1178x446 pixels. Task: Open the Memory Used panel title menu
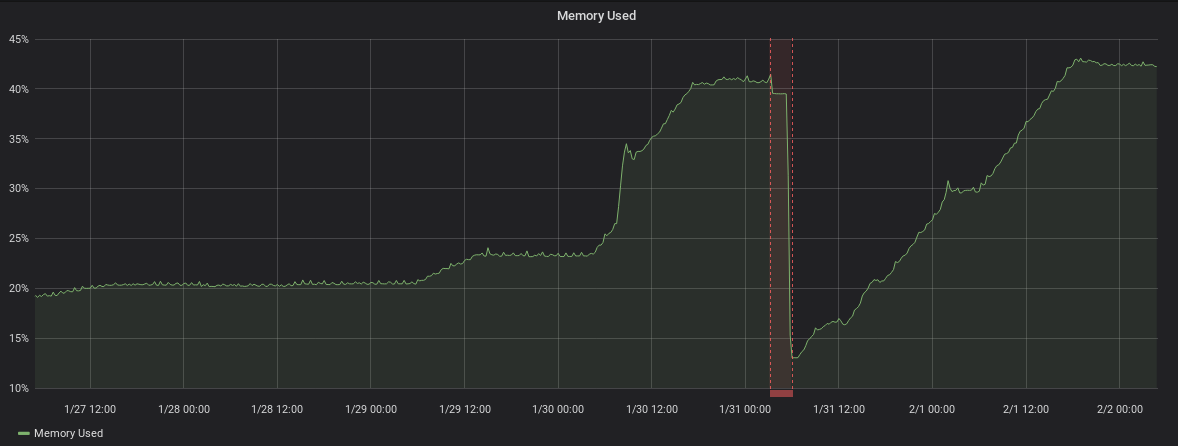point(596,16)
